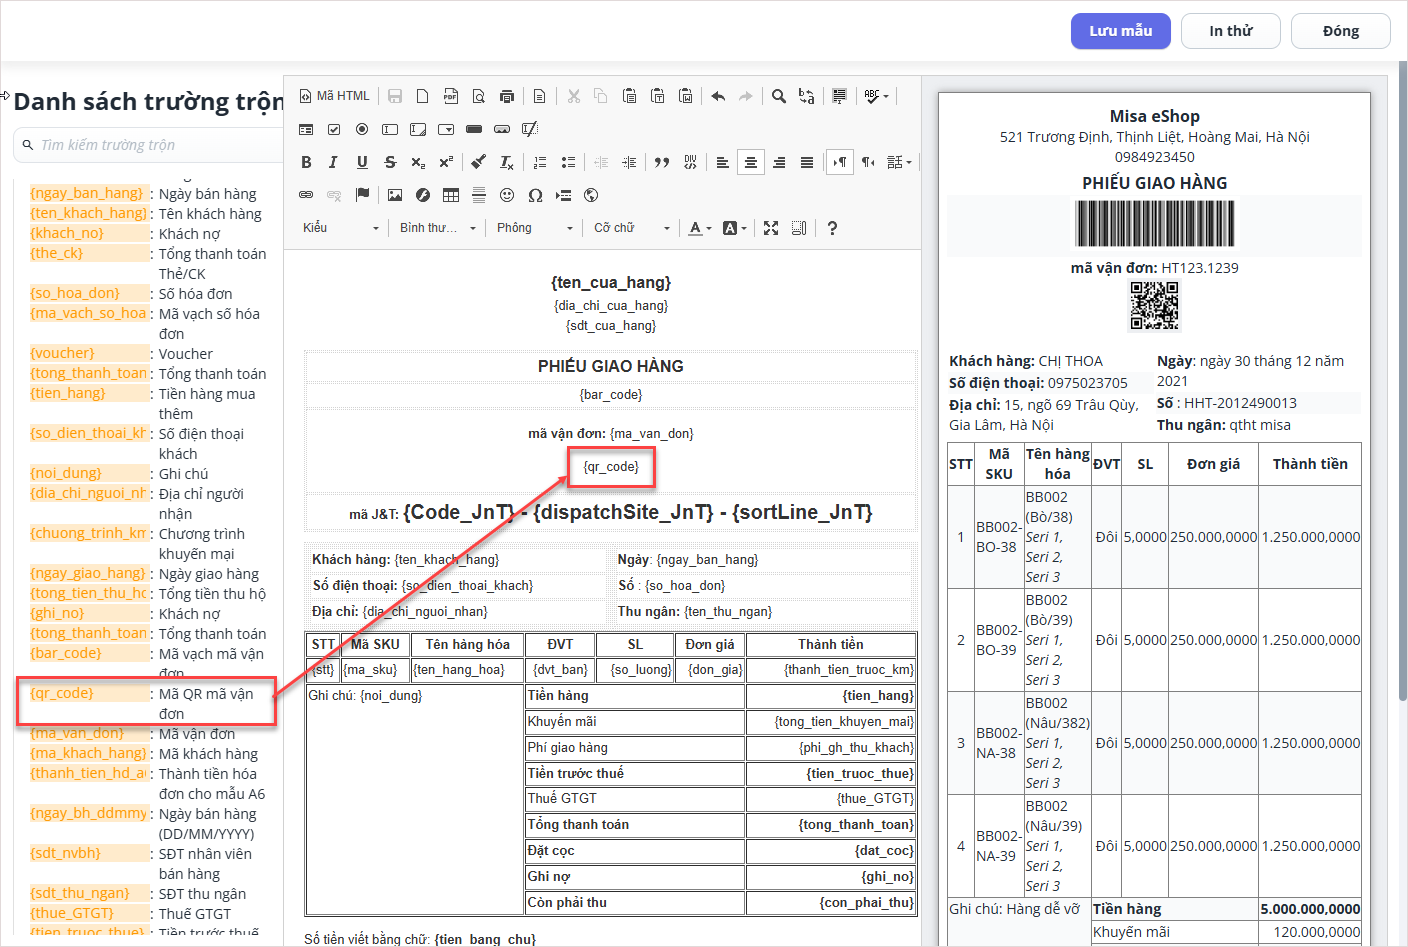Click the maximize editor icon
Viewport: 1408px width, 947px height.
(771, 228)
